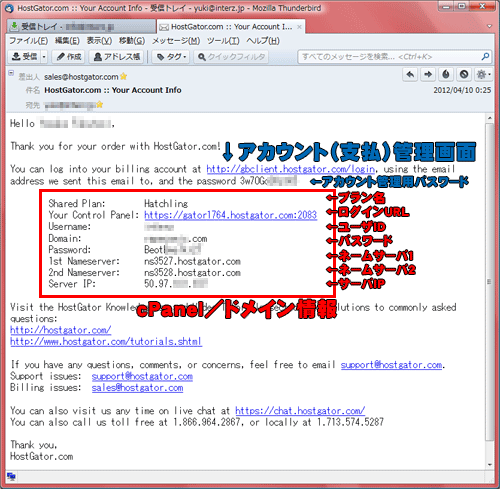Click the Thunderbird icon in title bar

[9, 8]
